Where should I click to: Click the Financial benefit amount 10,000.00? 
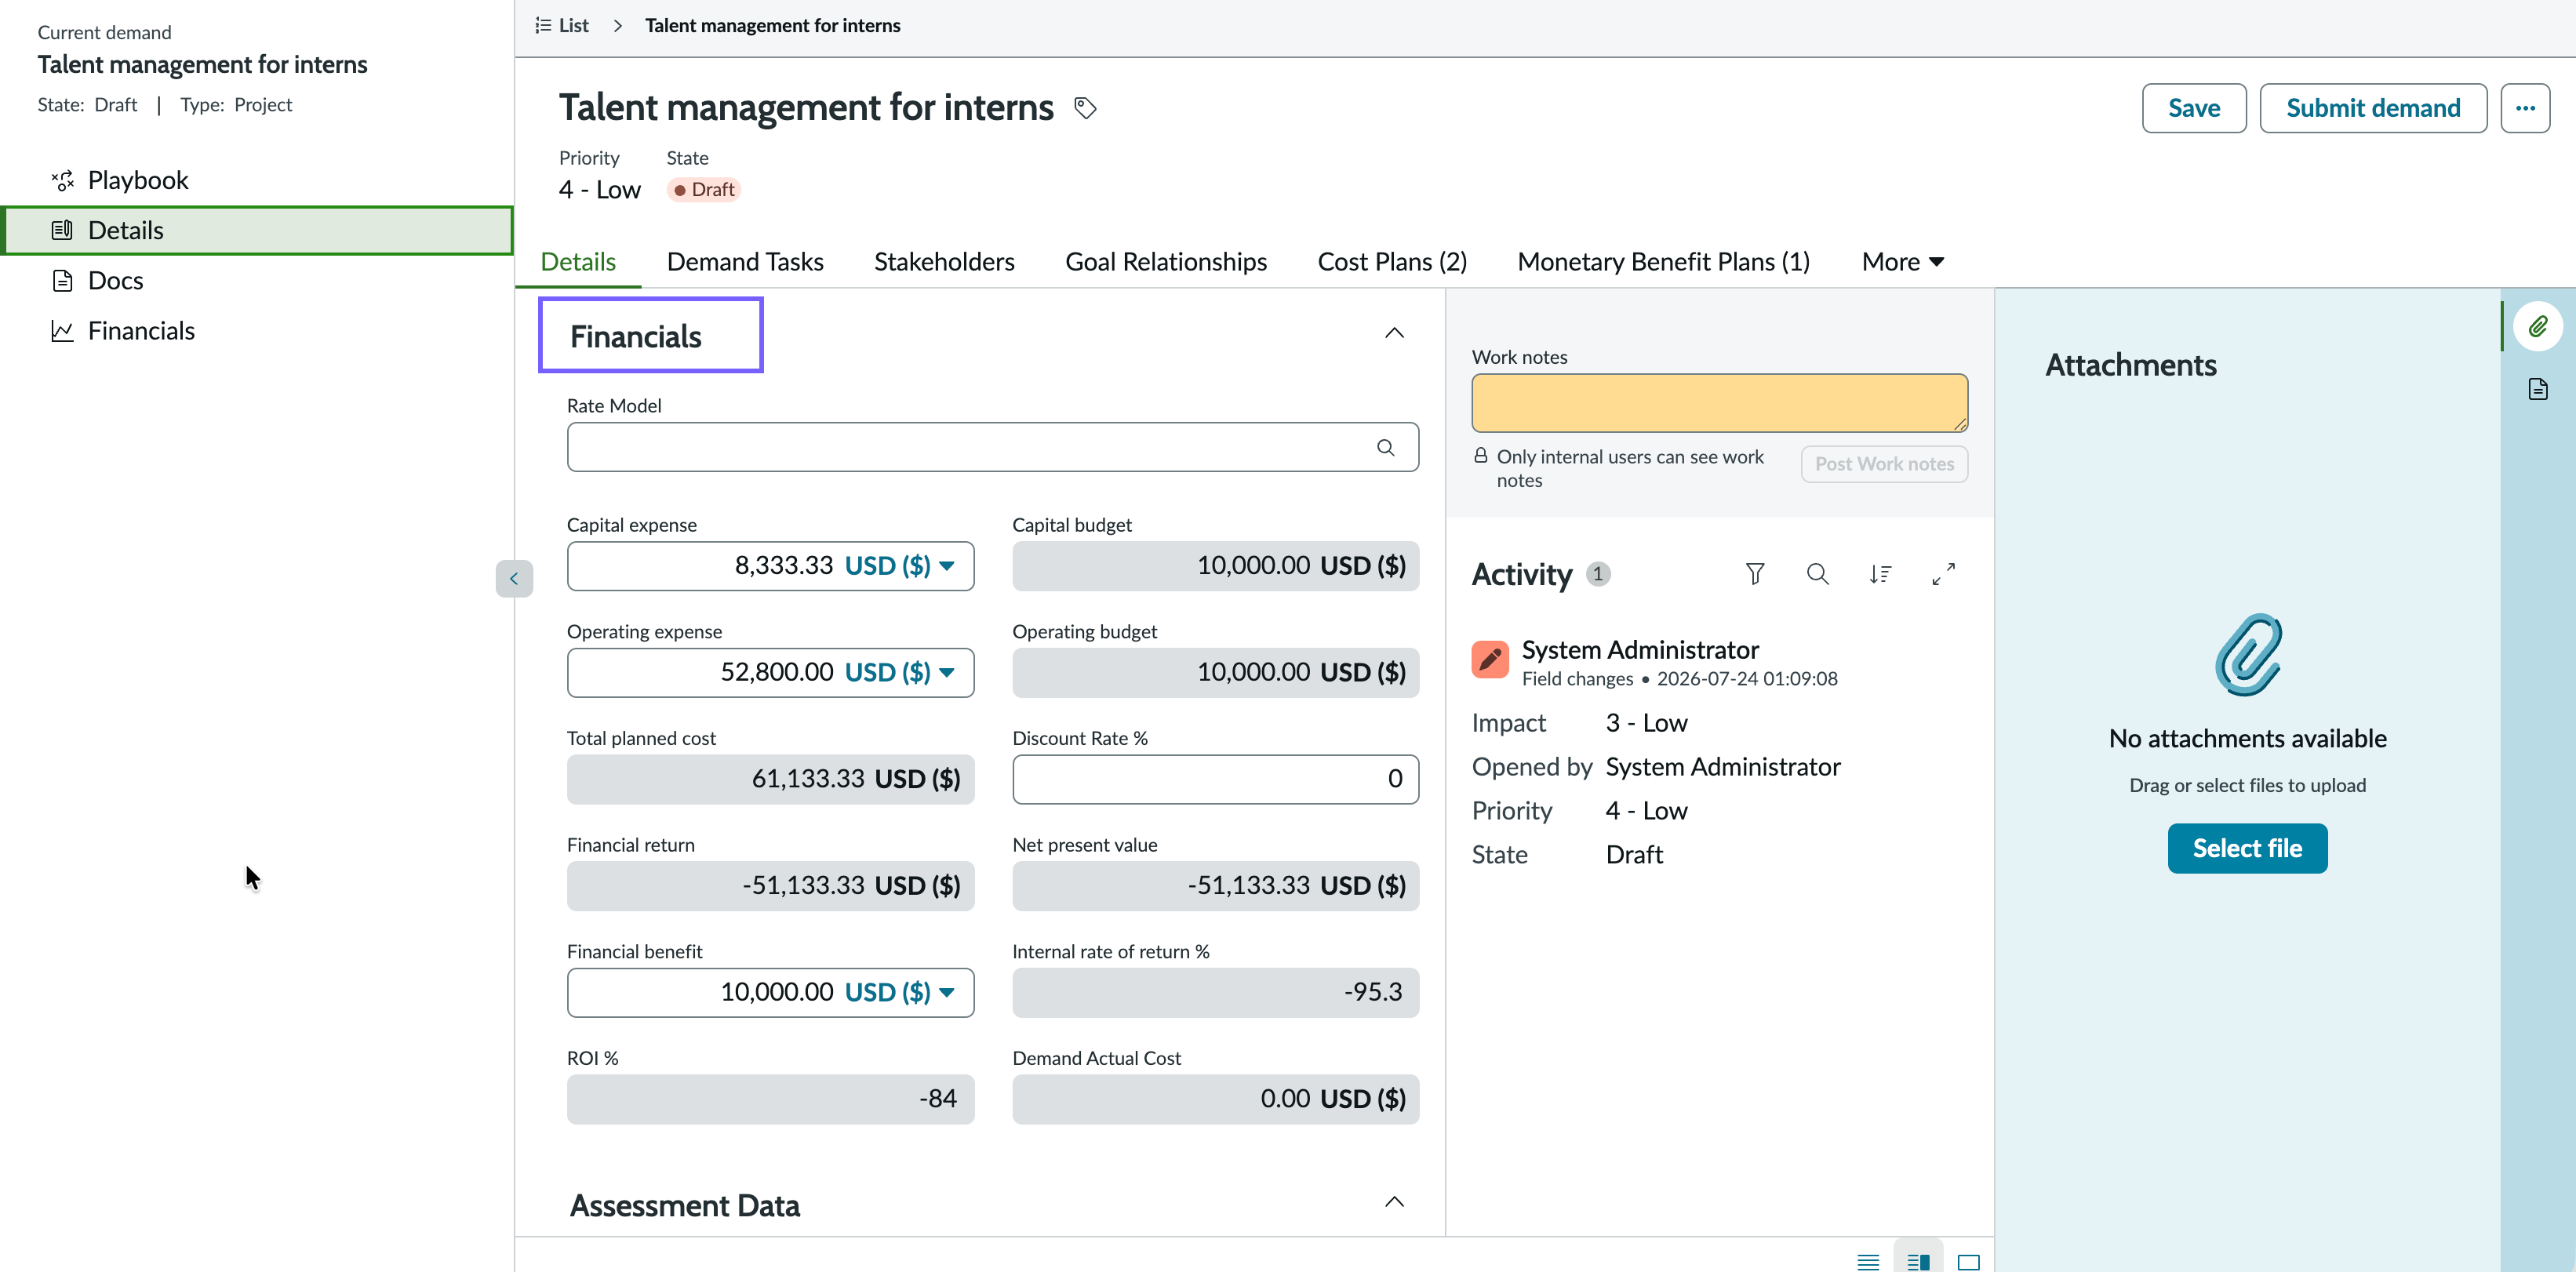[776, 992]
